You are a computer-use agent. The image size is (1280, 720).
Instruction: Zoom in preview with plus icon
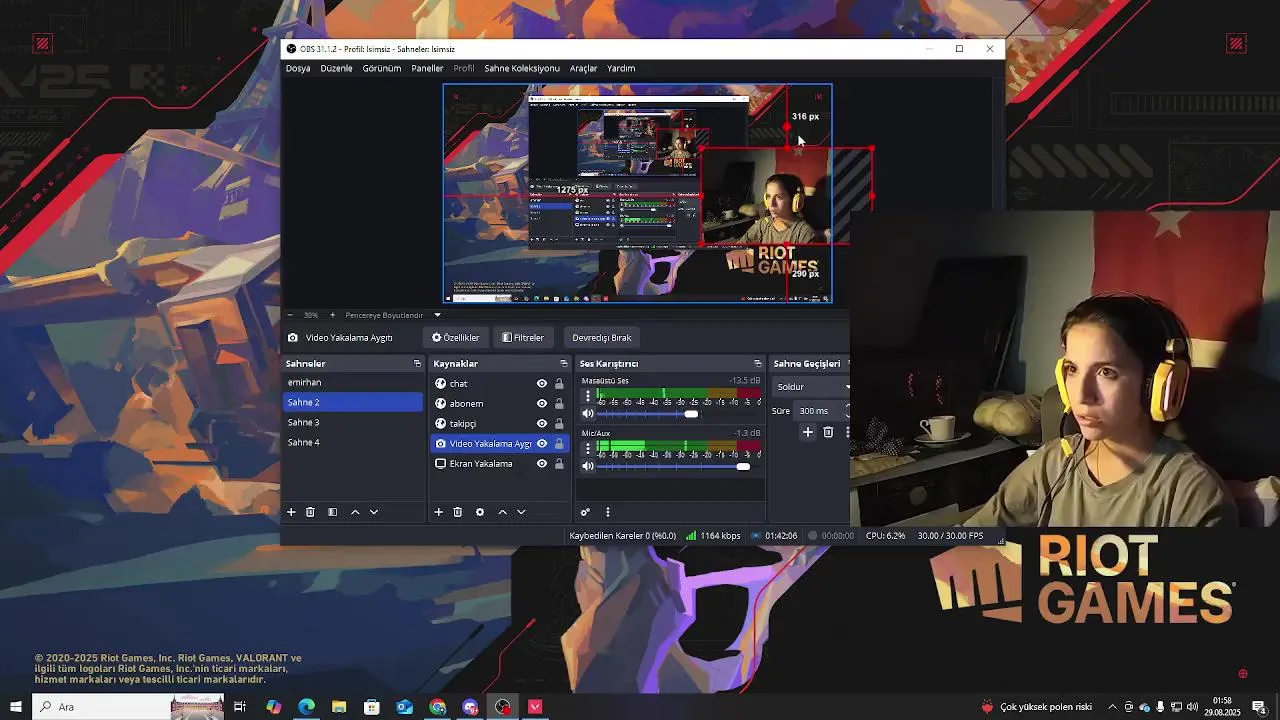coord(333,315)
